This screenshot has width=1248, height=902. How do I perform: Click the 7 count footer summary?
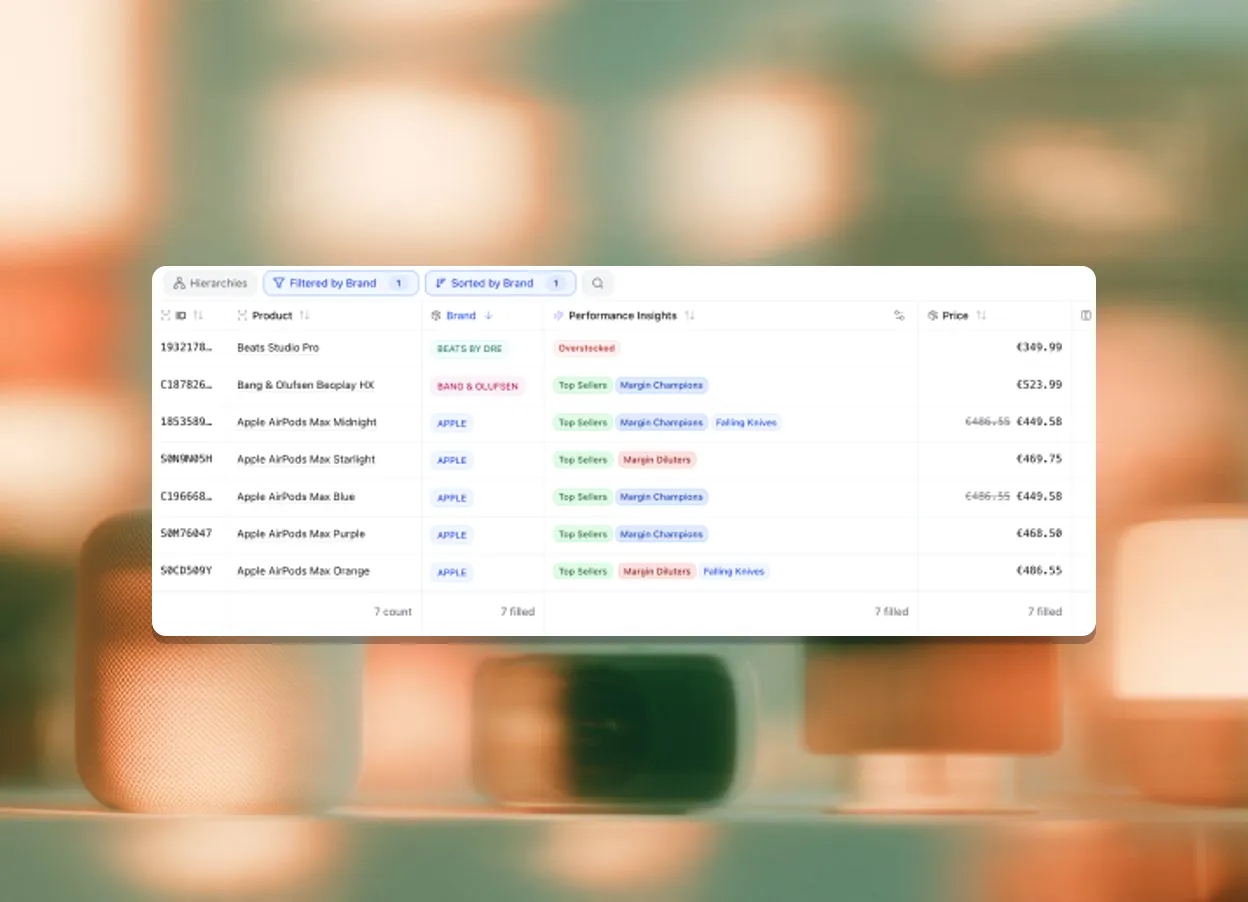click(393, 611)
